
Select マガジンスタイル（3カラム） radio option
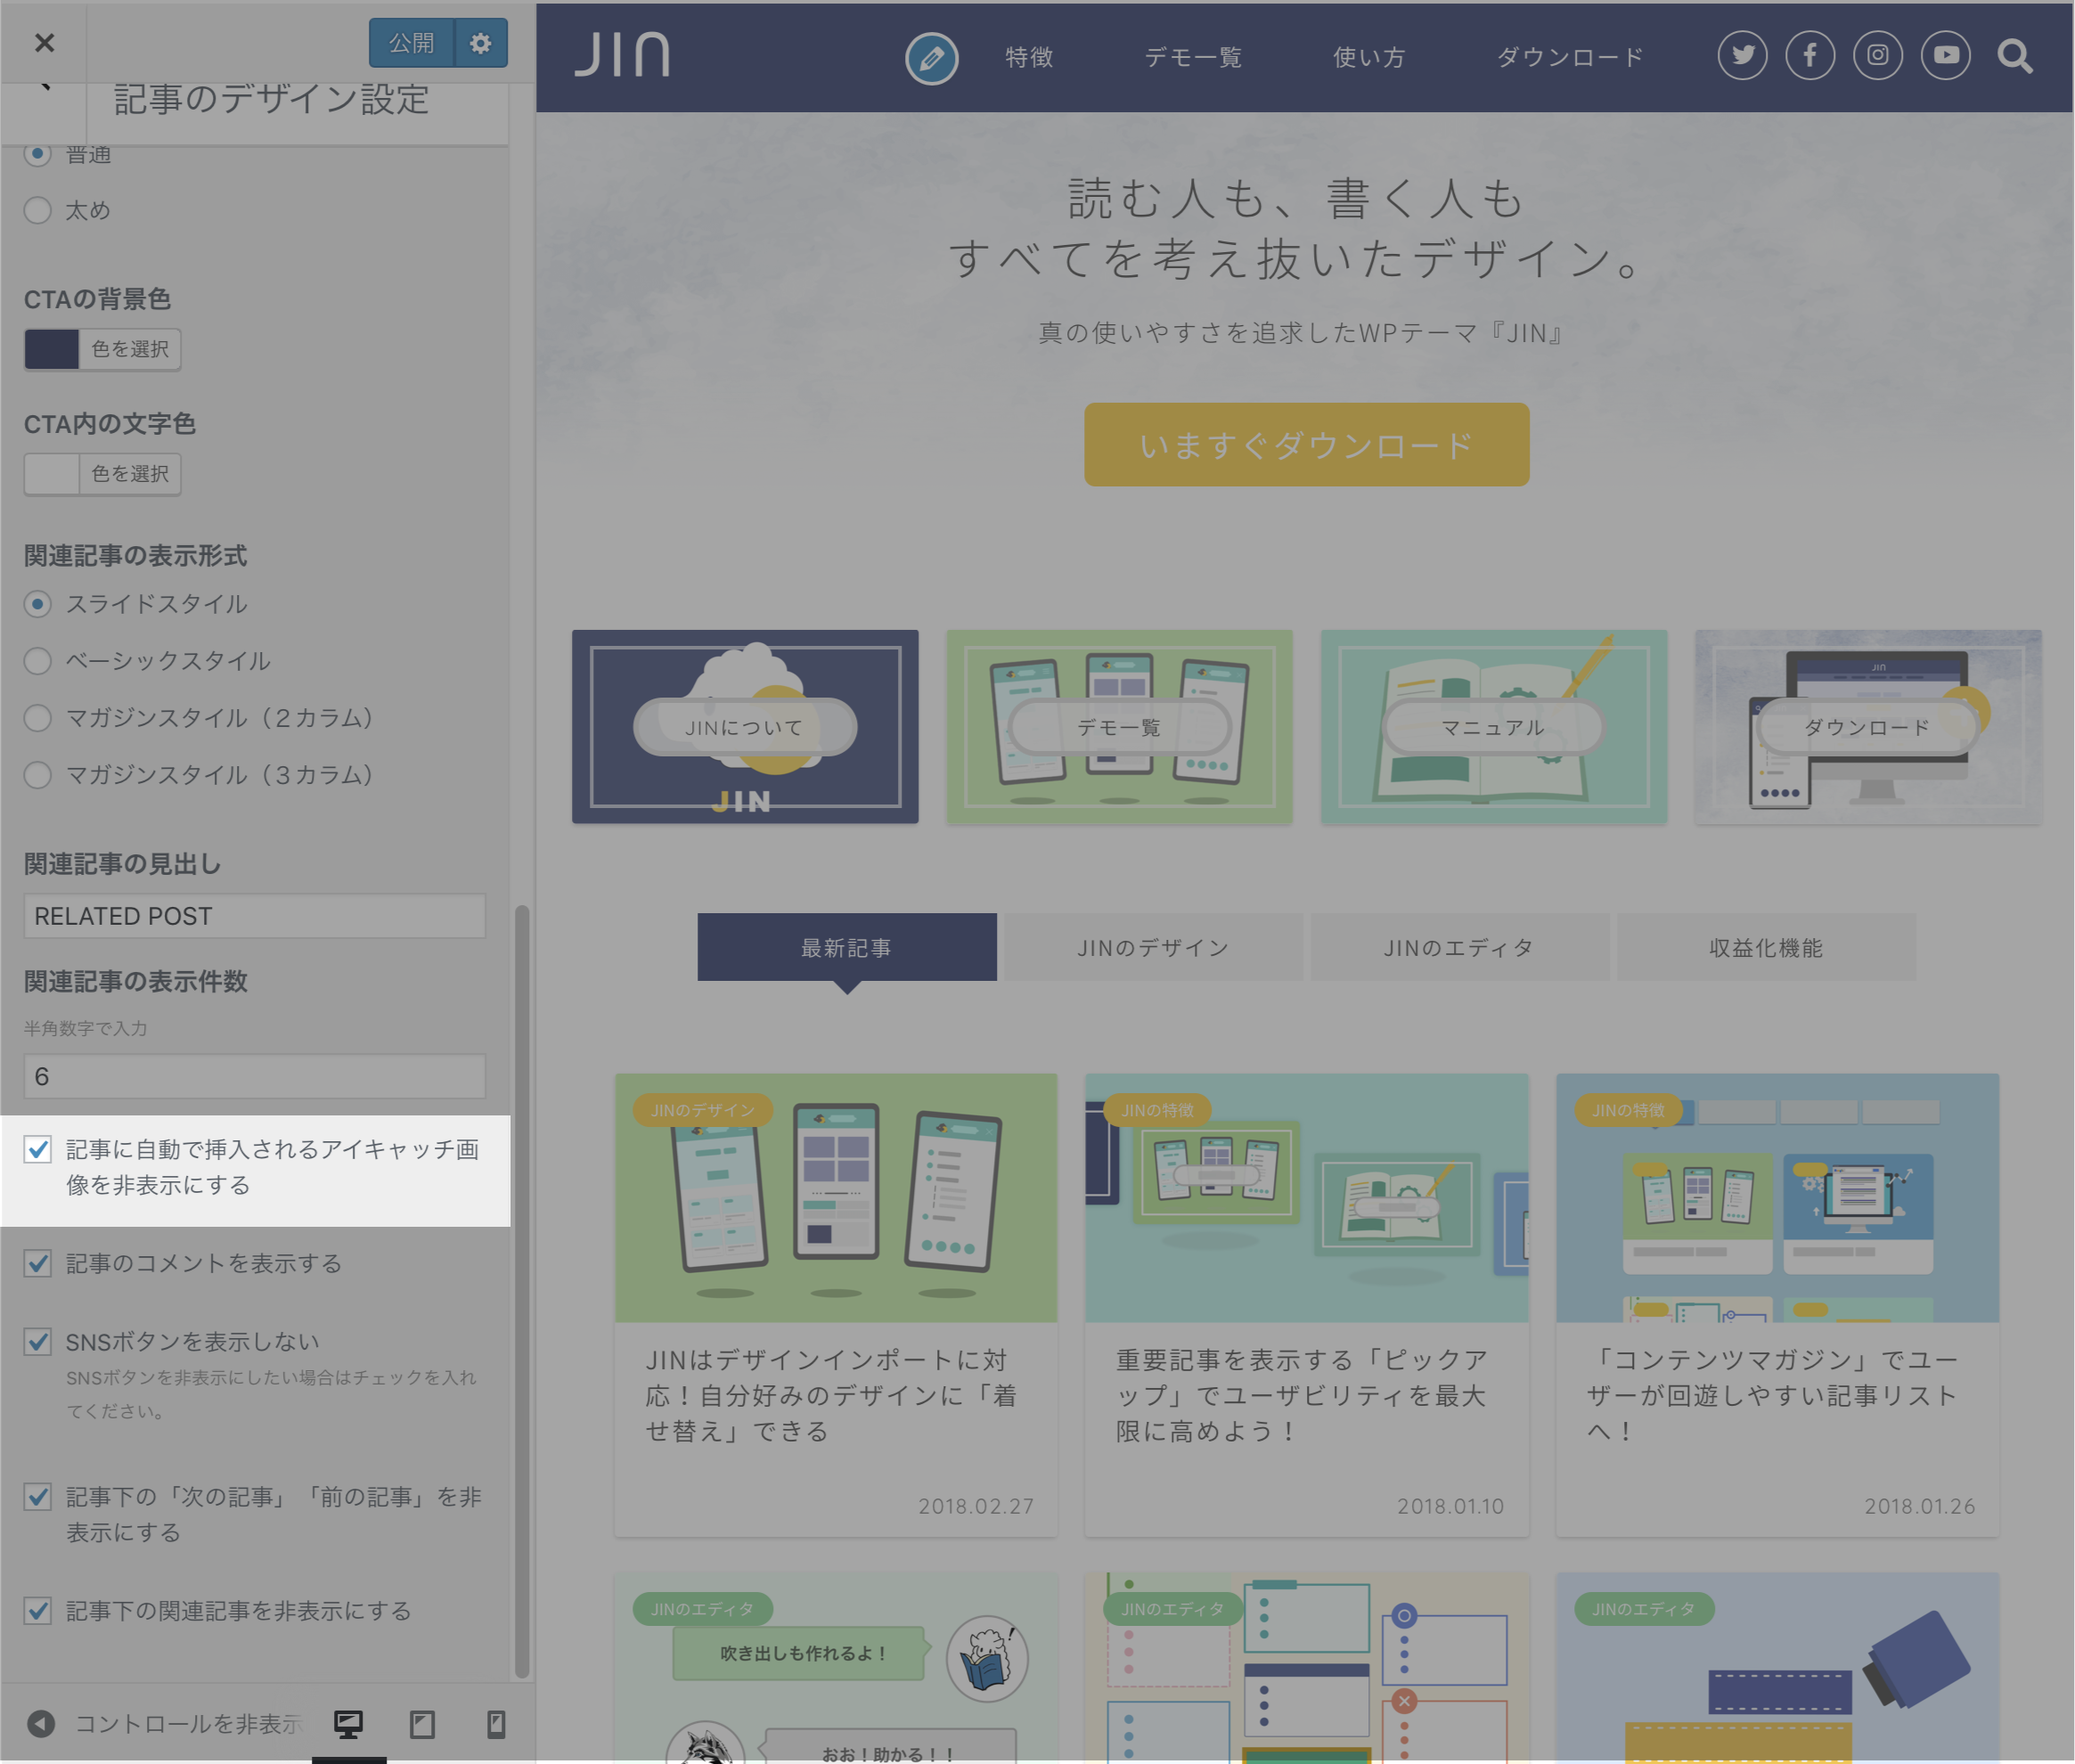pyautogui.click(x=38, y=775)
